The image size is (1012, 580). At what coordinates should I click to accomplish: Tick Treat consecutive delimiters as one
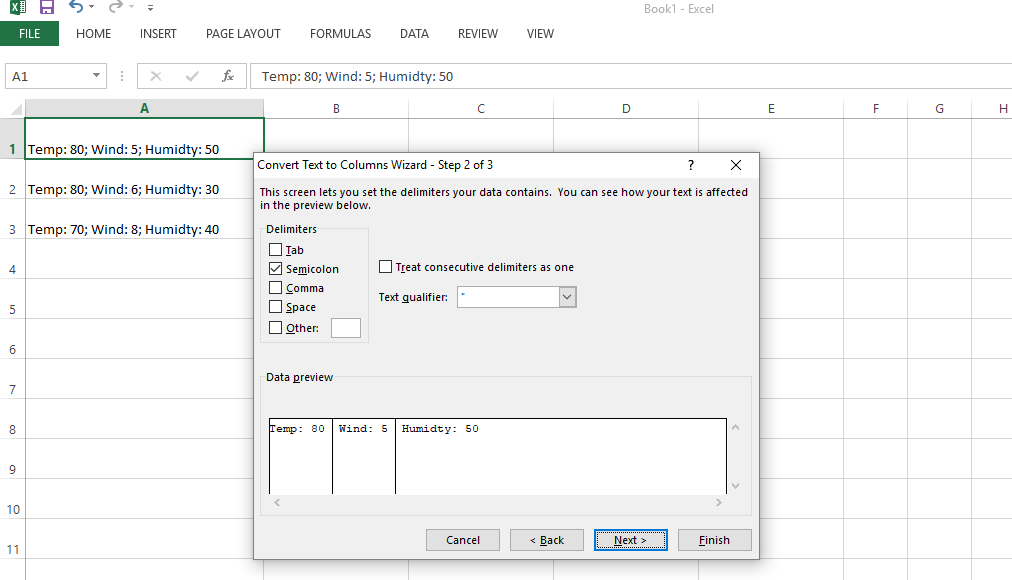[386, 267]
